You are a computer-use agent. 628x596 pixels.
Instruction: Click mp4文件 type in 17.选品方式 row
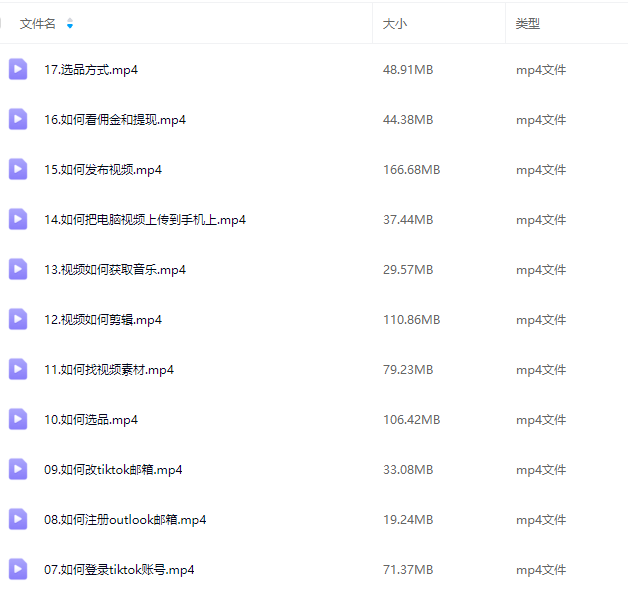541,70
